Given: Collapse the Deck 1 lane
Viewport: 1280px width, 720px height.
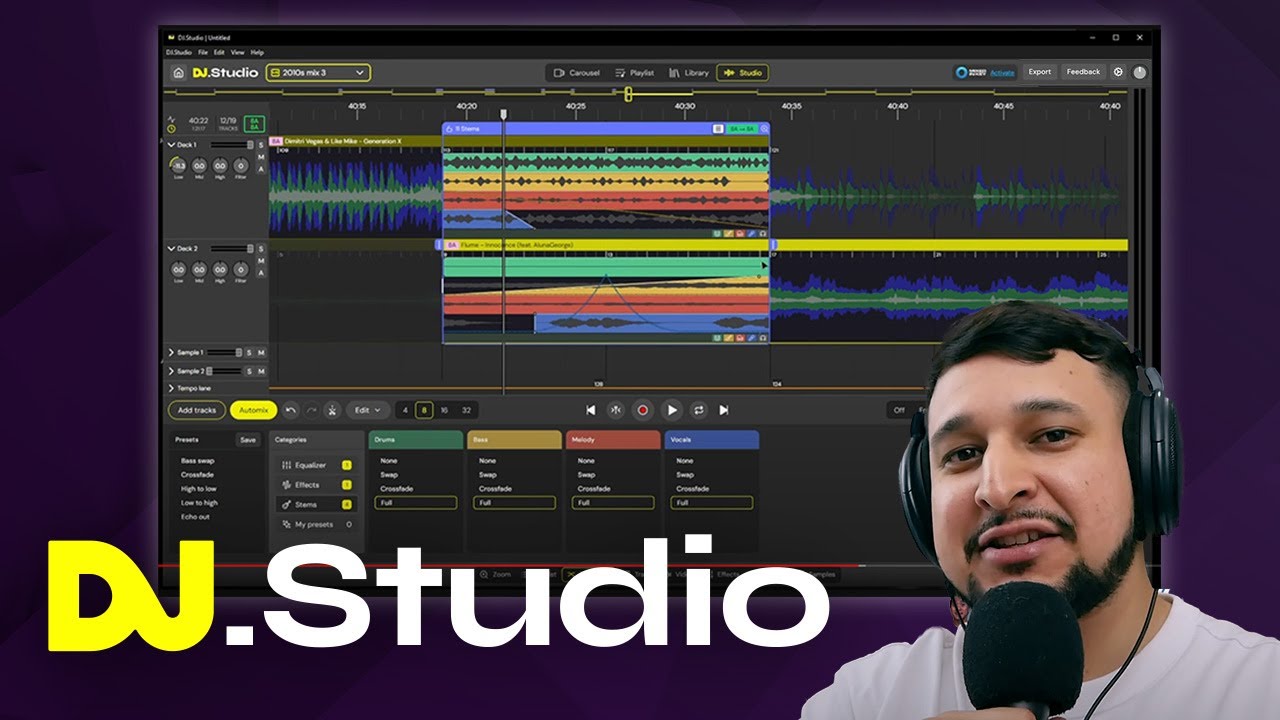Looking at the screenshot, I should [171, 145].
